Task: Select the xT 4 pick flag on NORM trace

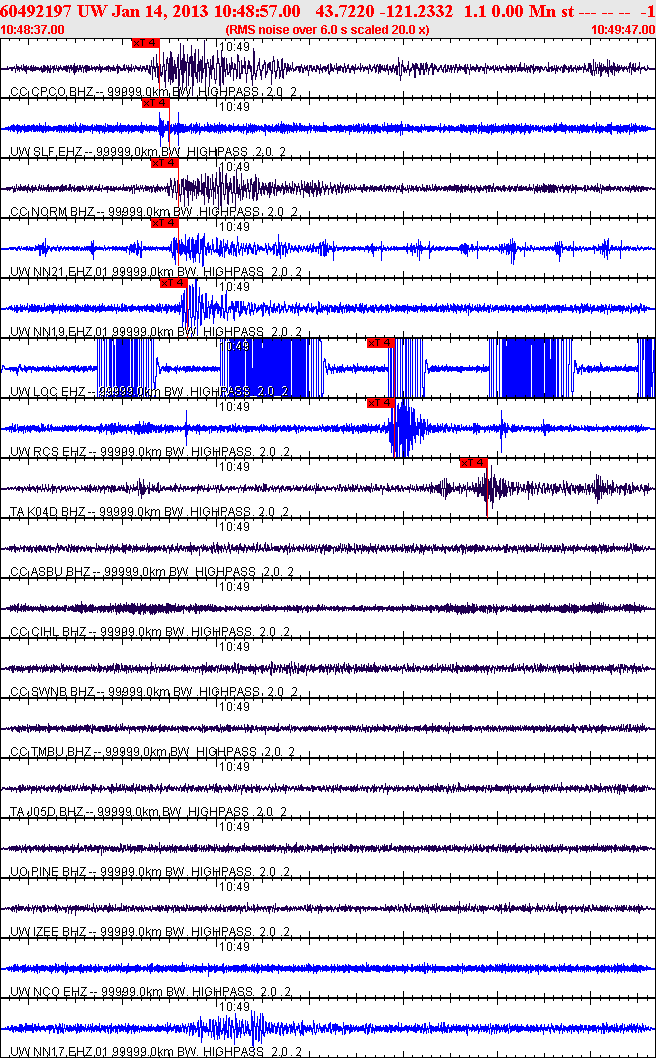Action: click(x=164, y=163)
